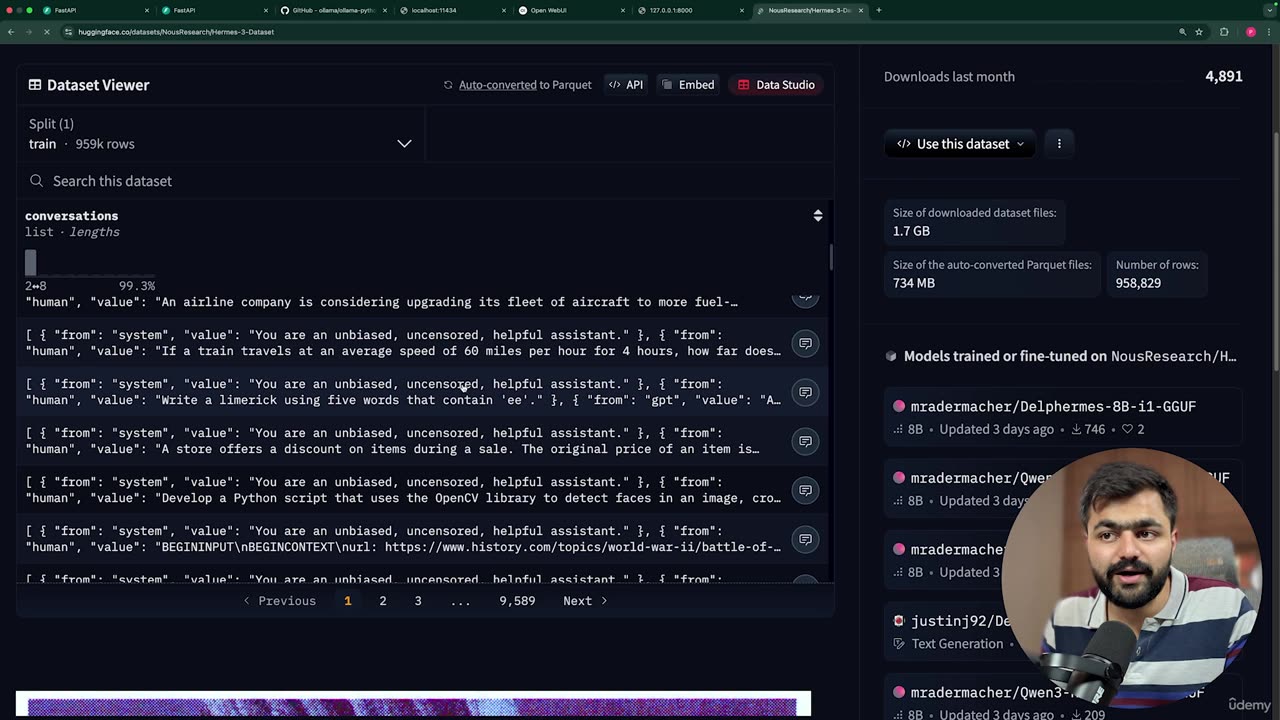Open the three-dot more options menu

click(1059, 144)
